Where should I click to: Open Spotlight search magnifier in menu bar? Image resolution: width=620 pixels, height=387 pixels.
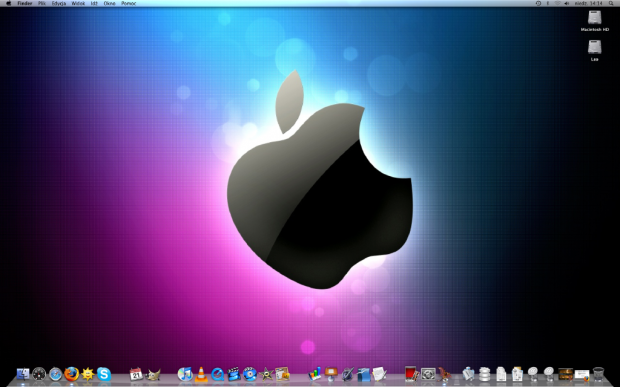point(611,3)
